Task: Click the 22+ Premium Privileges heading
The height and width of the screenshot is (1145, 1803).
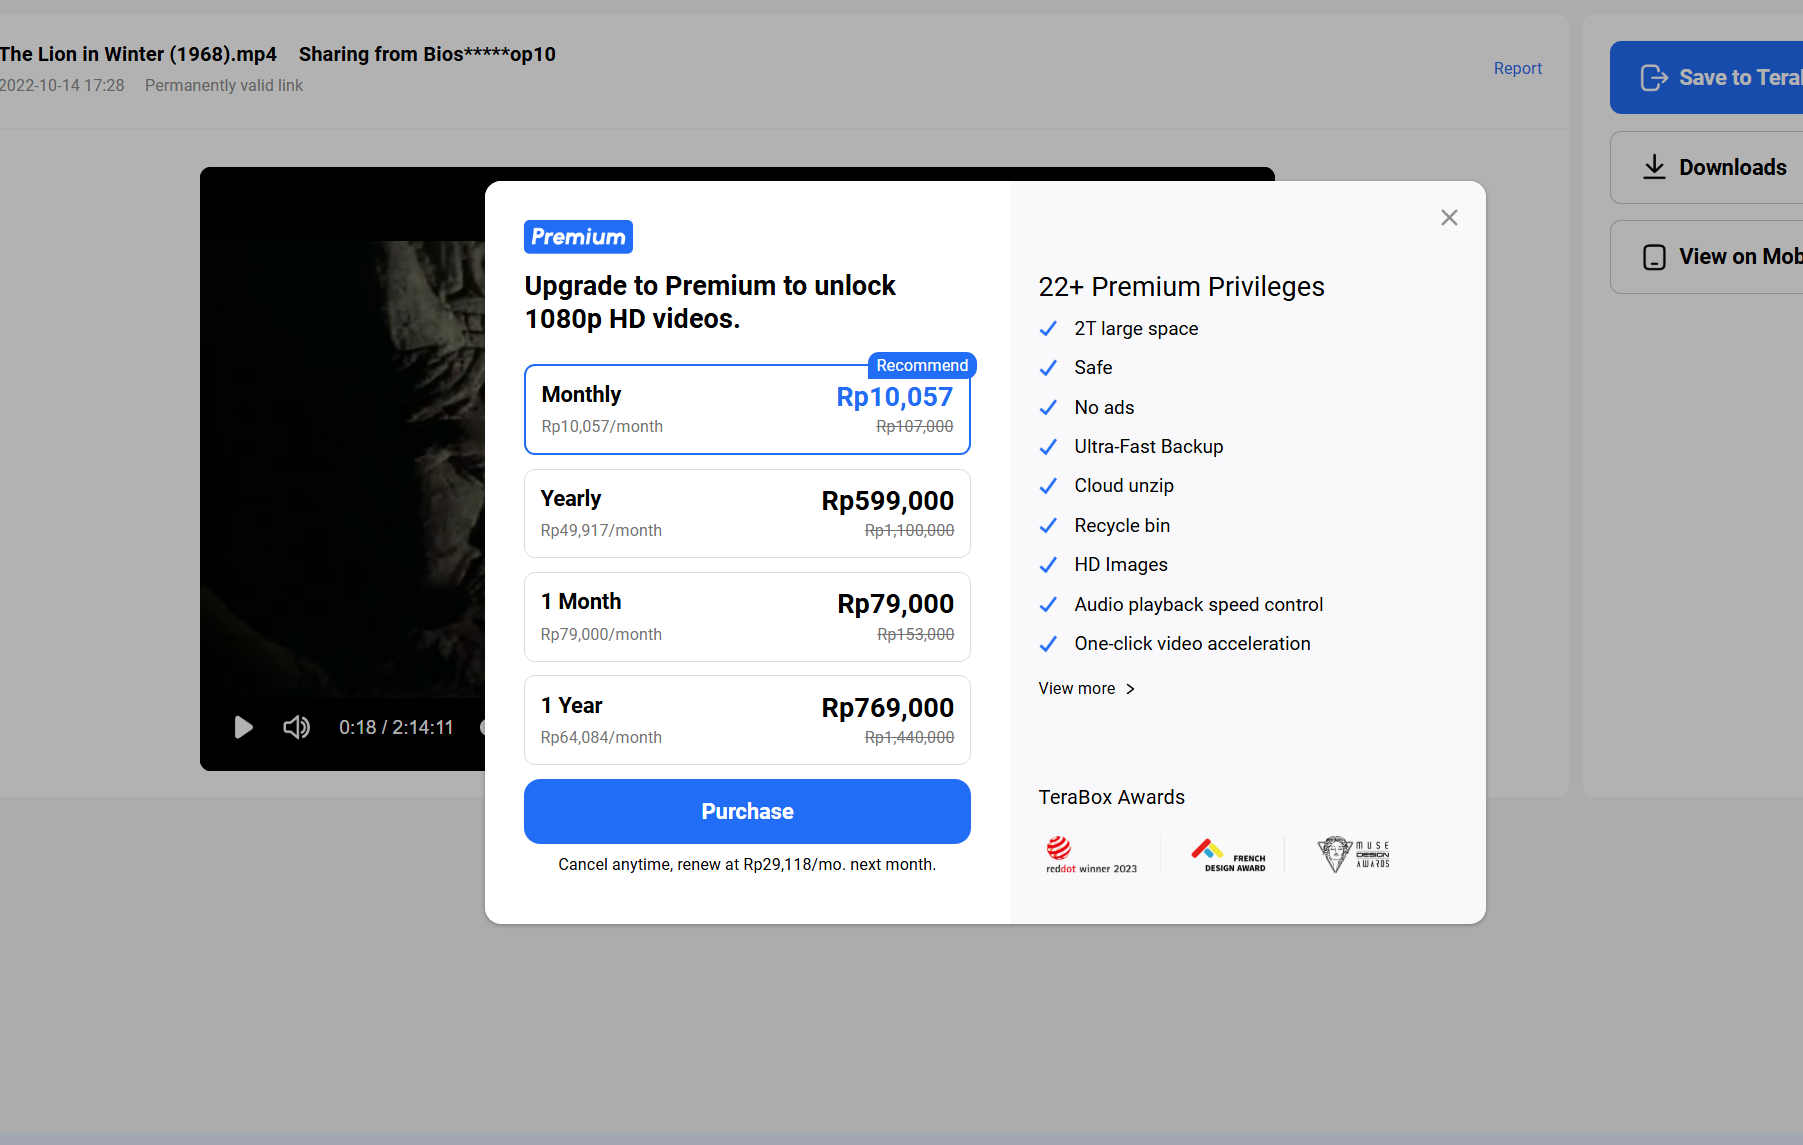Action: click(x=1181, y=287)
